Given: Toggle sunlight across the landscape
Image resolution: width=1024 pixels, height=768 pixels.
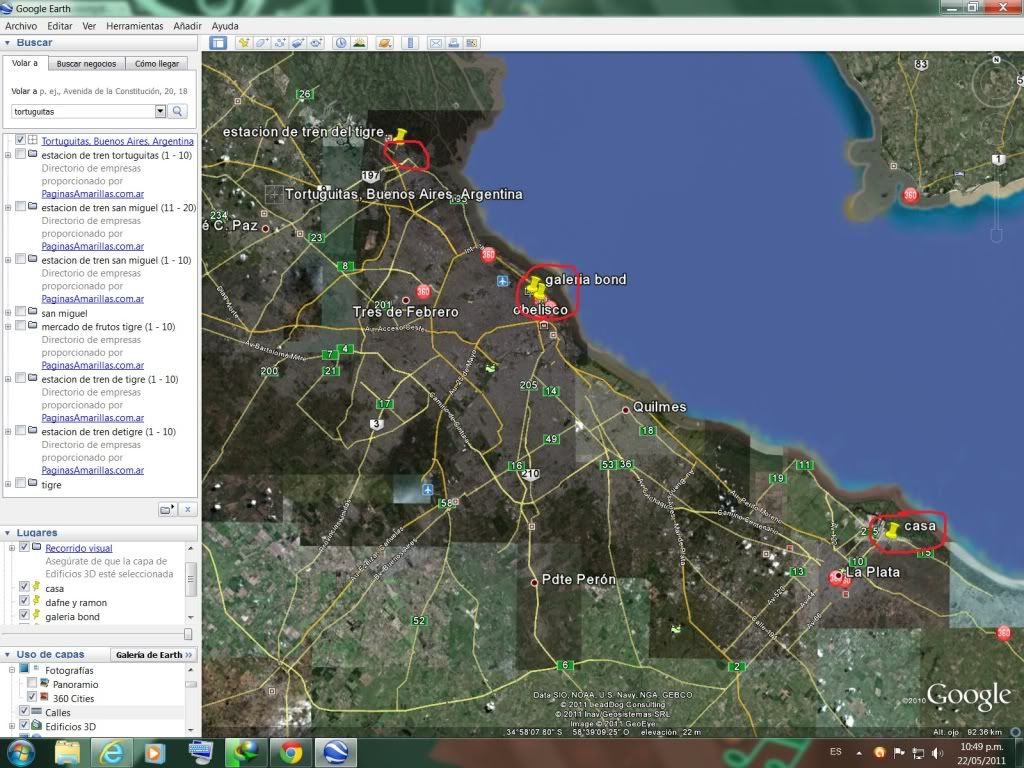Looking at the screenshot, I should pos(359,43).
